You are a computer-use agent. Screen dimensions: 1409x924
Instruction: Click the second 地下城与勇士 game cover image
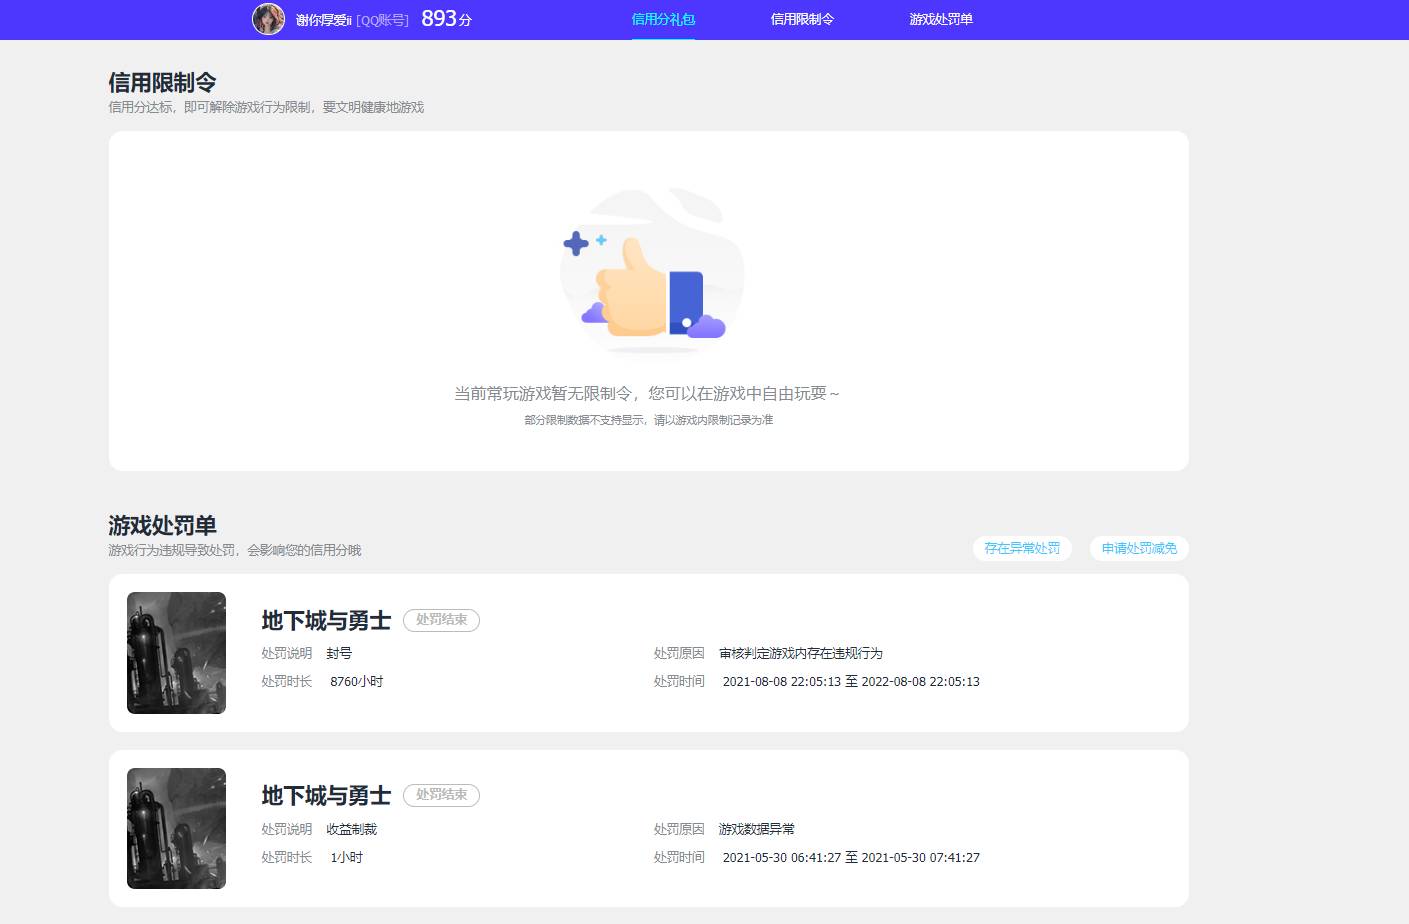click(176, 828)
